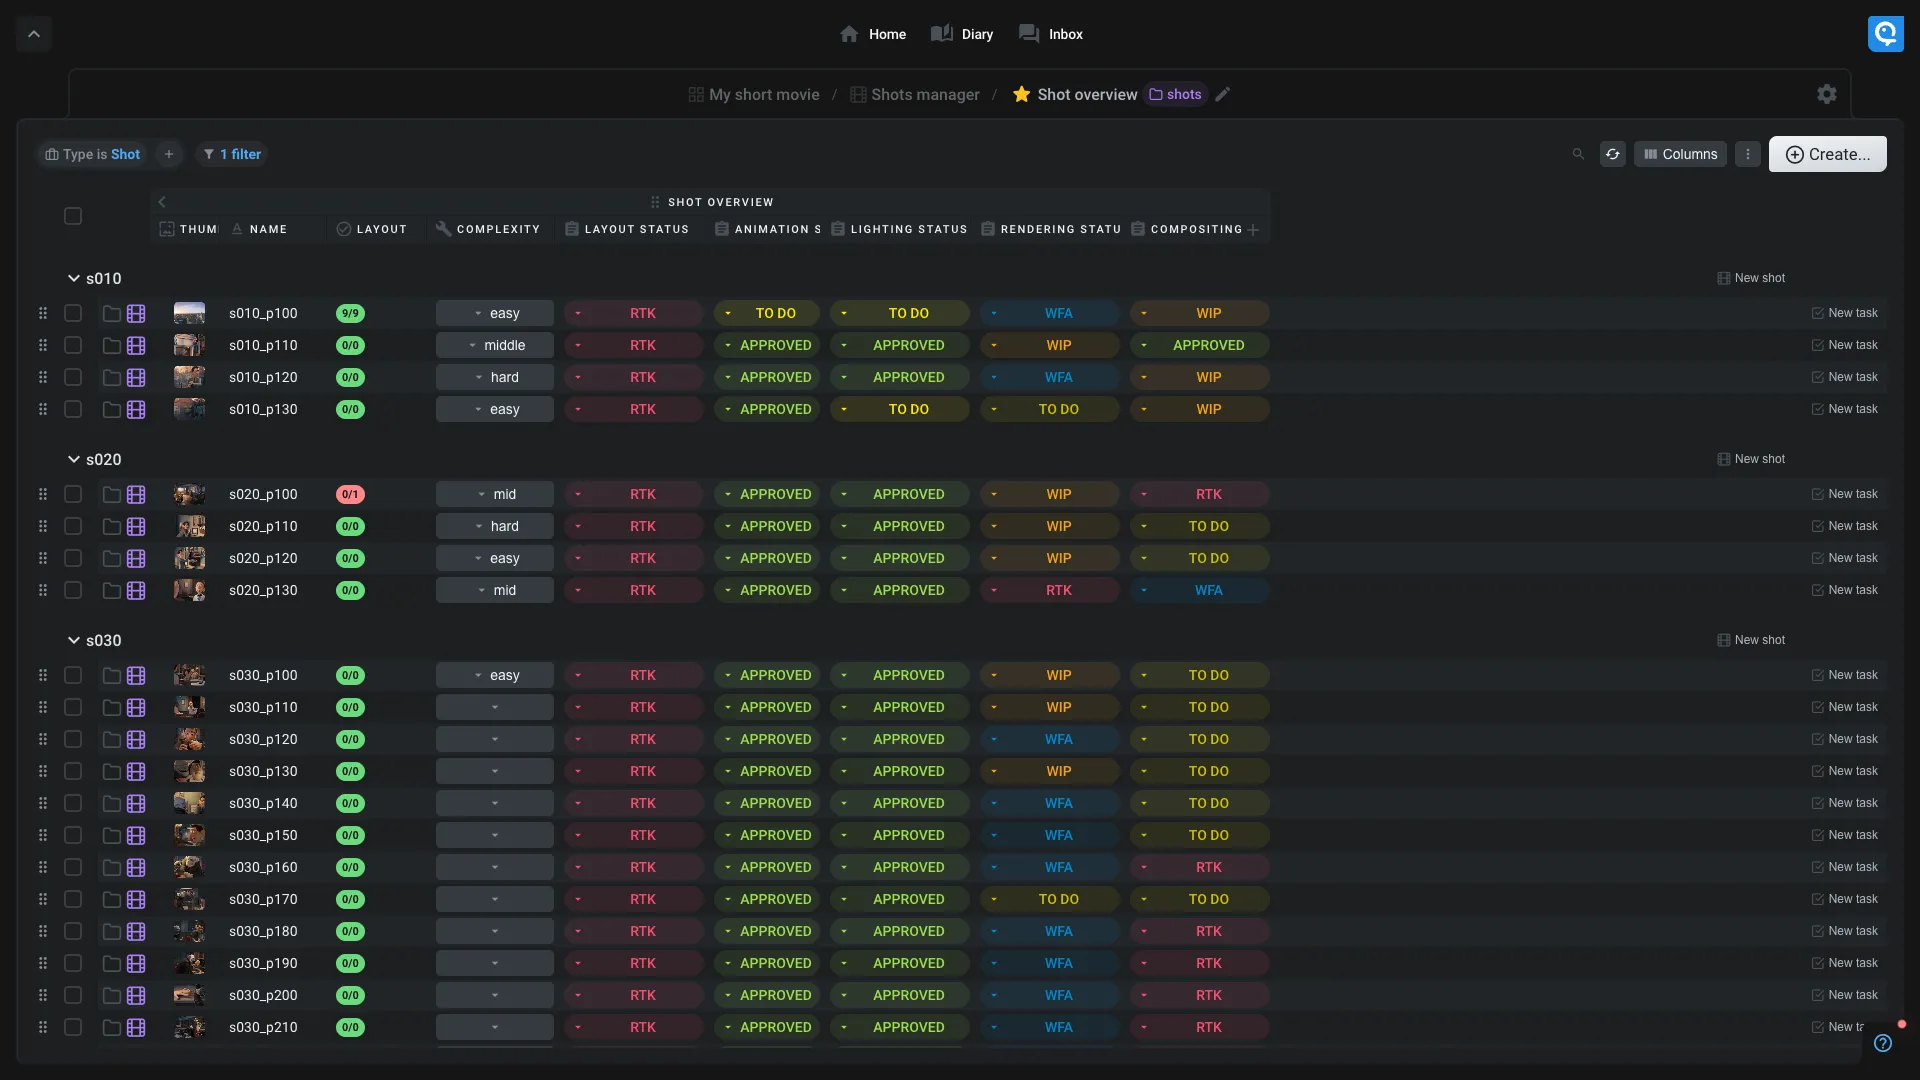Navigate to Shots manager breadcrumb
Image resolution: width=1920 pixels, height=1080 pixels.
click(x=915, y=94)
